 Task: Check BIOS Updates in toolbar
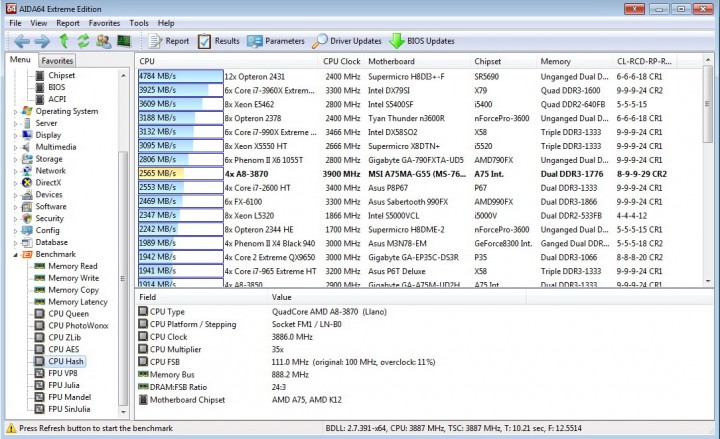click(422, 41)
